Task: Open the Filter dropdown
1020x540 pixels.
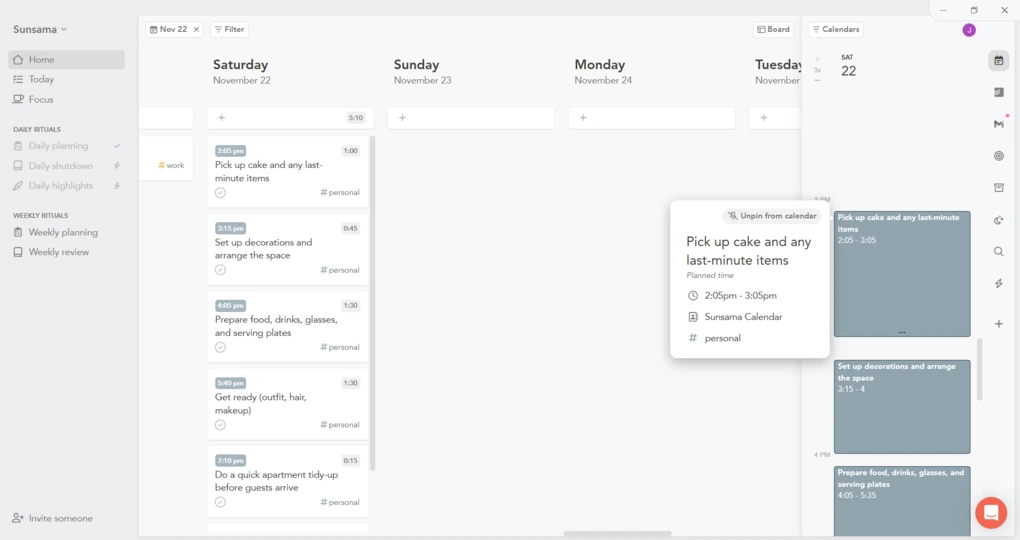Action: pos(229,30)
